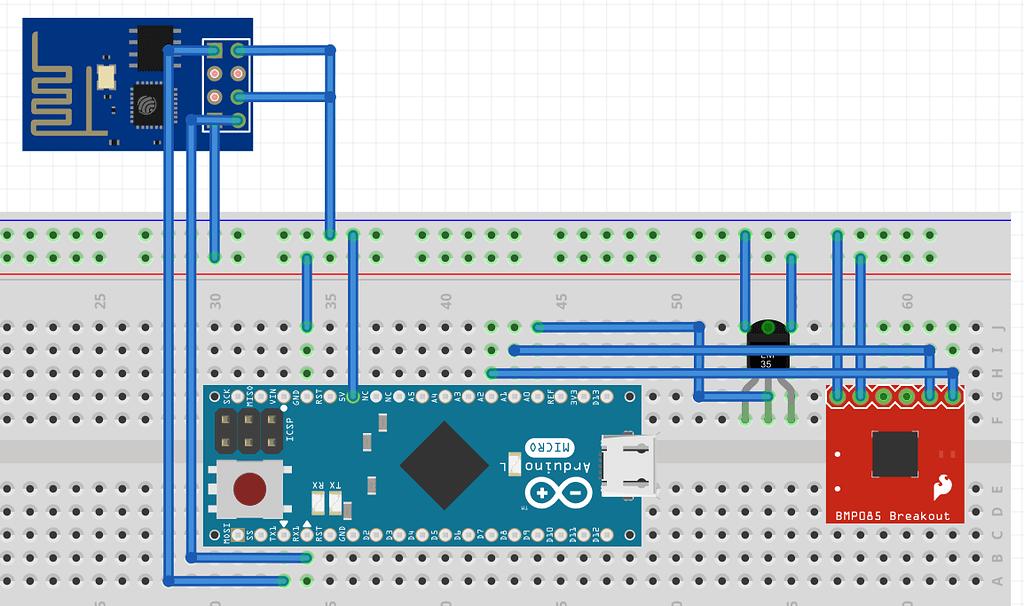Select the BMP085 Breakout board
Screen dimensions: 1024x606
(895, 455)
